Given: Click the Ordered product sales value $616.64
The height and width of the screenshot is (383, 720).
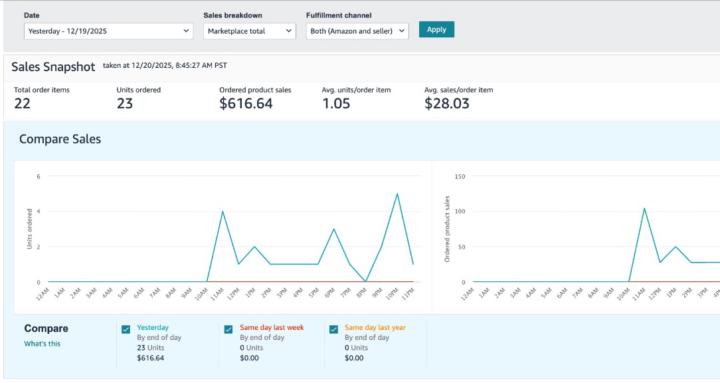Looking at the screenshot, I should pos(246,103).
